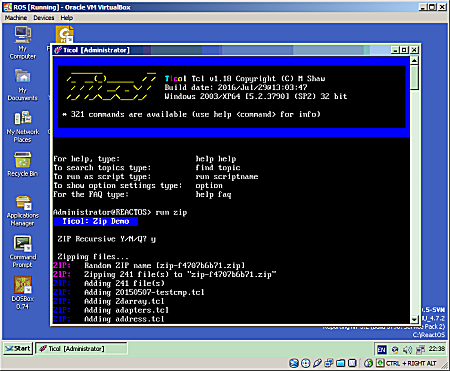Click the VirtualBox mouse integration status icon
Image resolution: width=450 pixels, height=371 pixels.
coord(368,363)
